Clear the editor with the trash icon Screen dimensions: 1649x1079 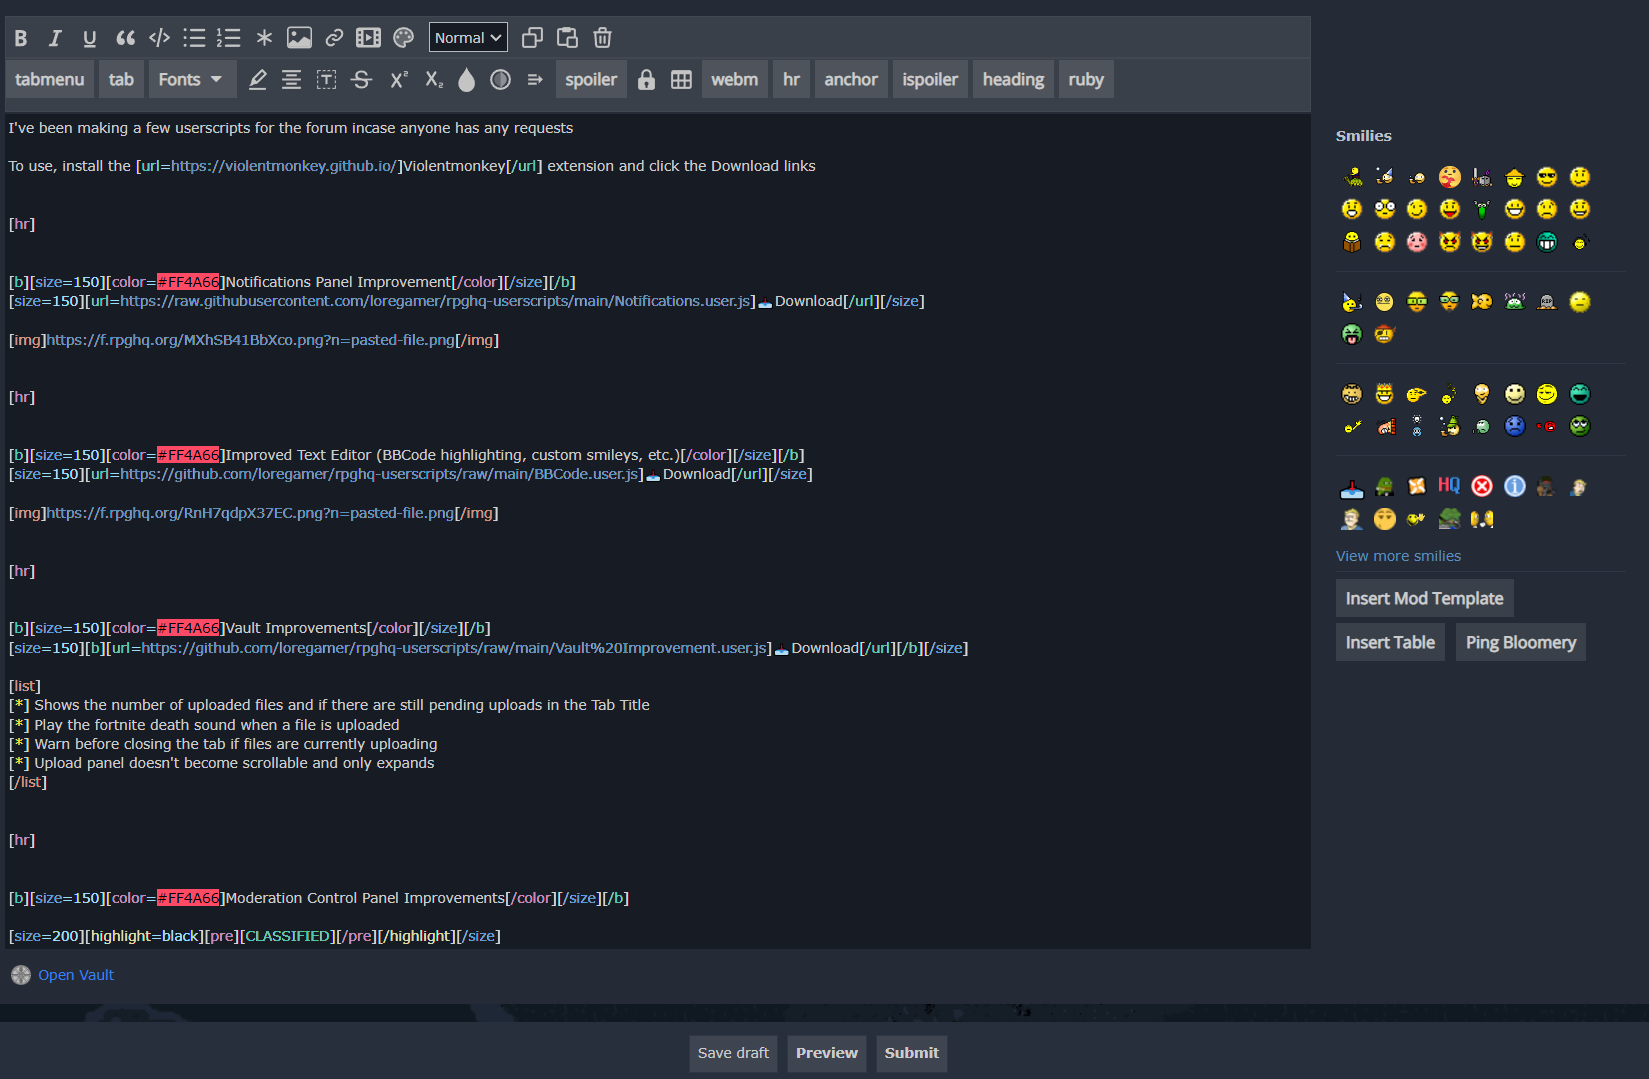602,38
